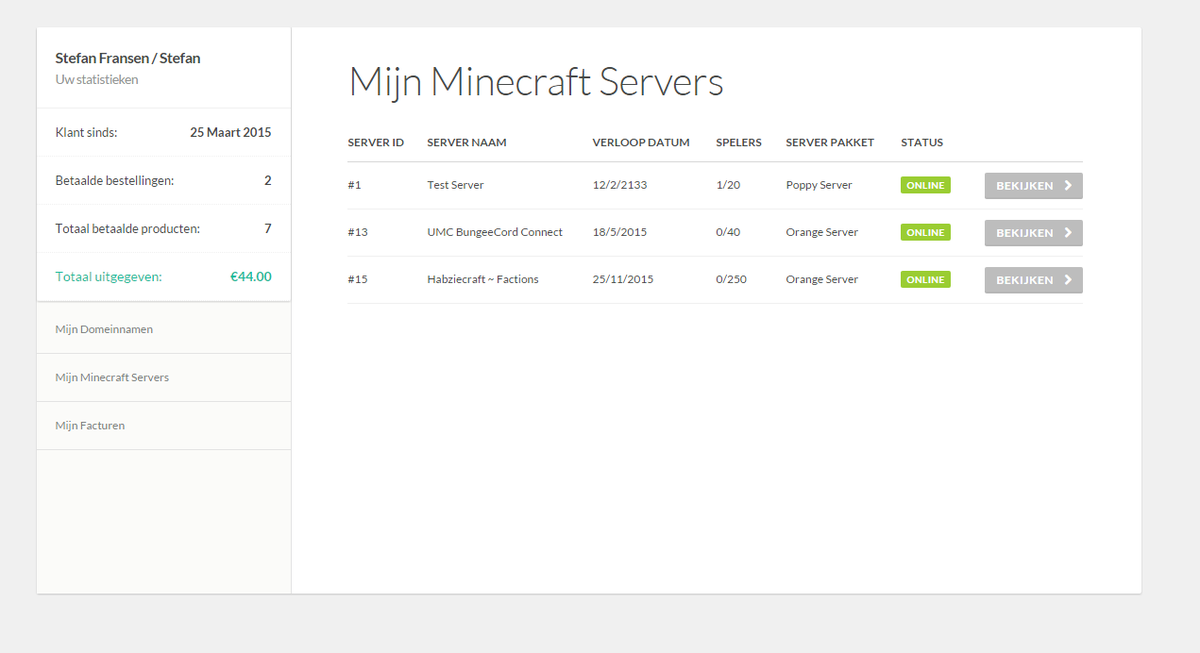Image resolution: width=1200 pixels, height=653 pixels.
Task: Click the SPELERS column header
Action: (739, 142)
